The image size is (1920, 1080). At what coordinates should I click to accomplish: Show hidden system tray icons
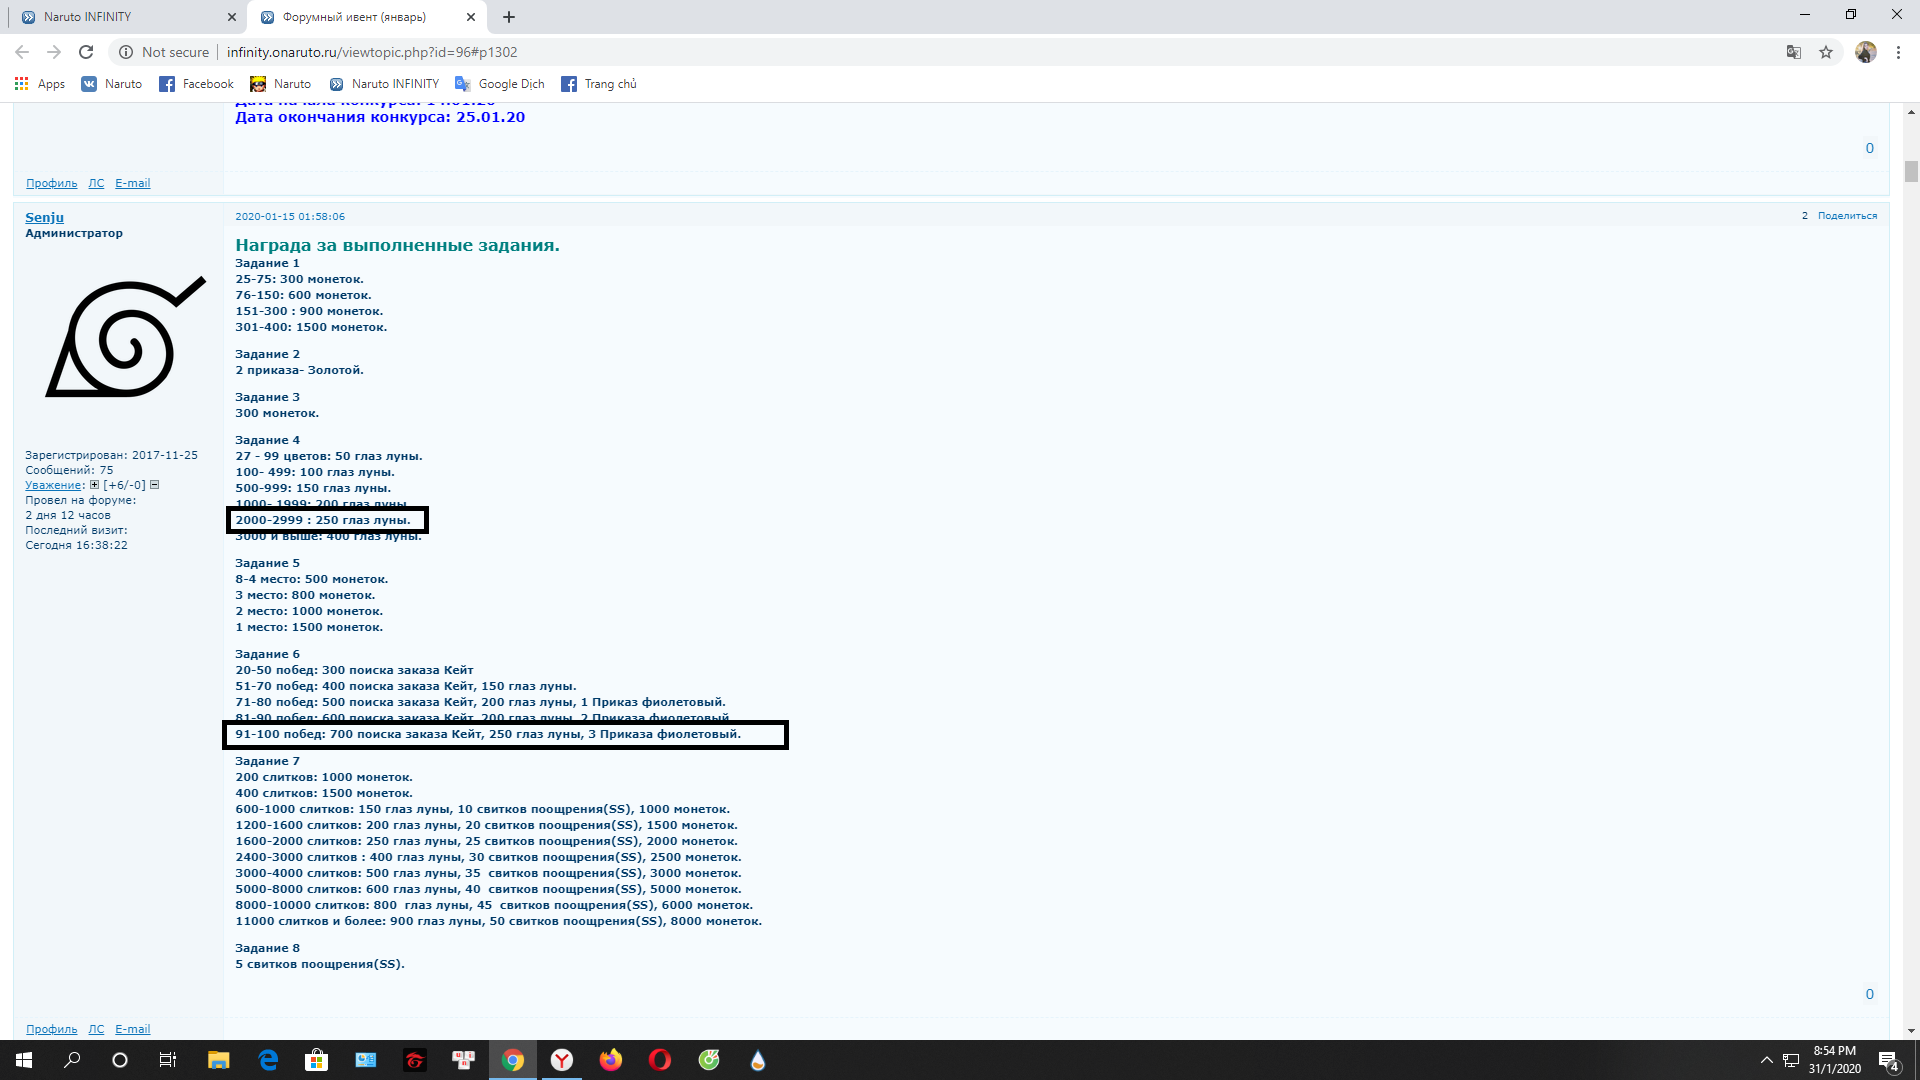(1766, 1060)
